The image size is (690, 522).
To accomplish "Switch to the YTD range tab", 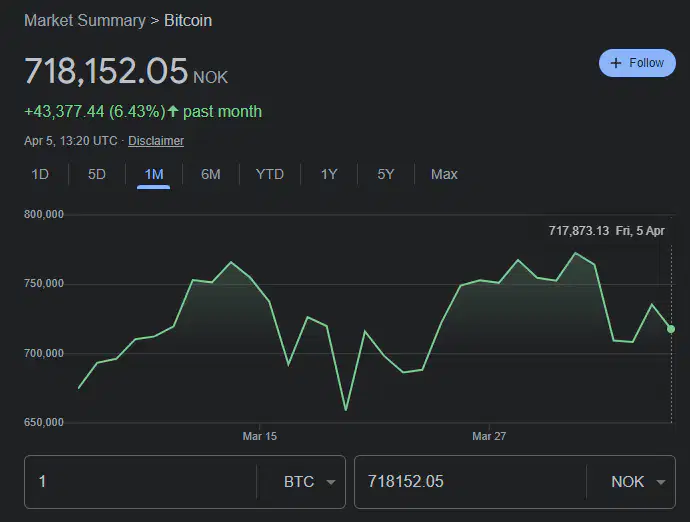I will 270,174.
